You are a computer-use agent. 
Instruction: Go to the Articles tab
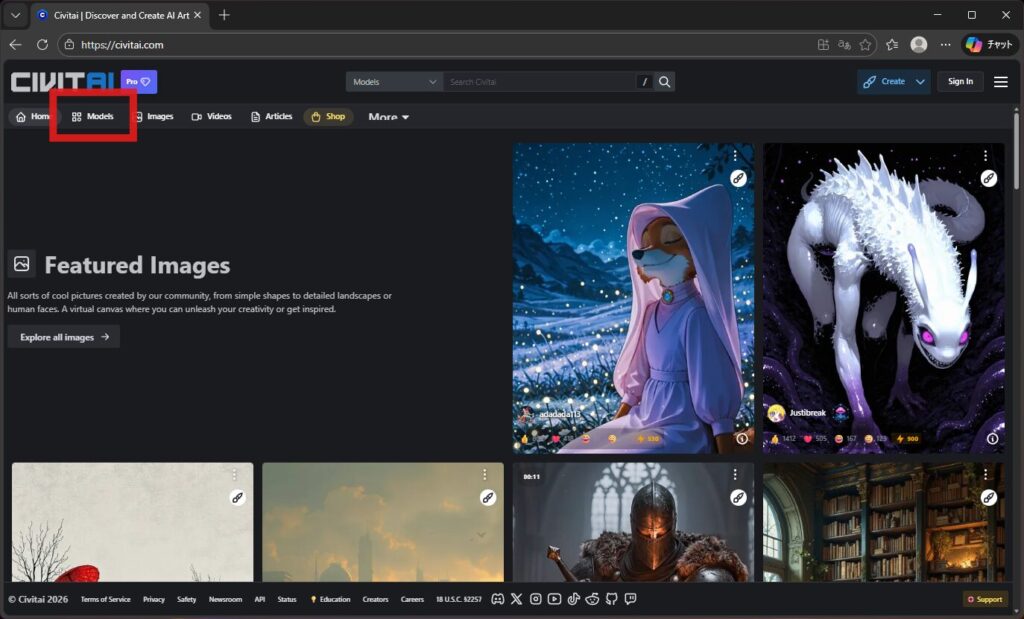pyautogui.click(x=271, y=117)
